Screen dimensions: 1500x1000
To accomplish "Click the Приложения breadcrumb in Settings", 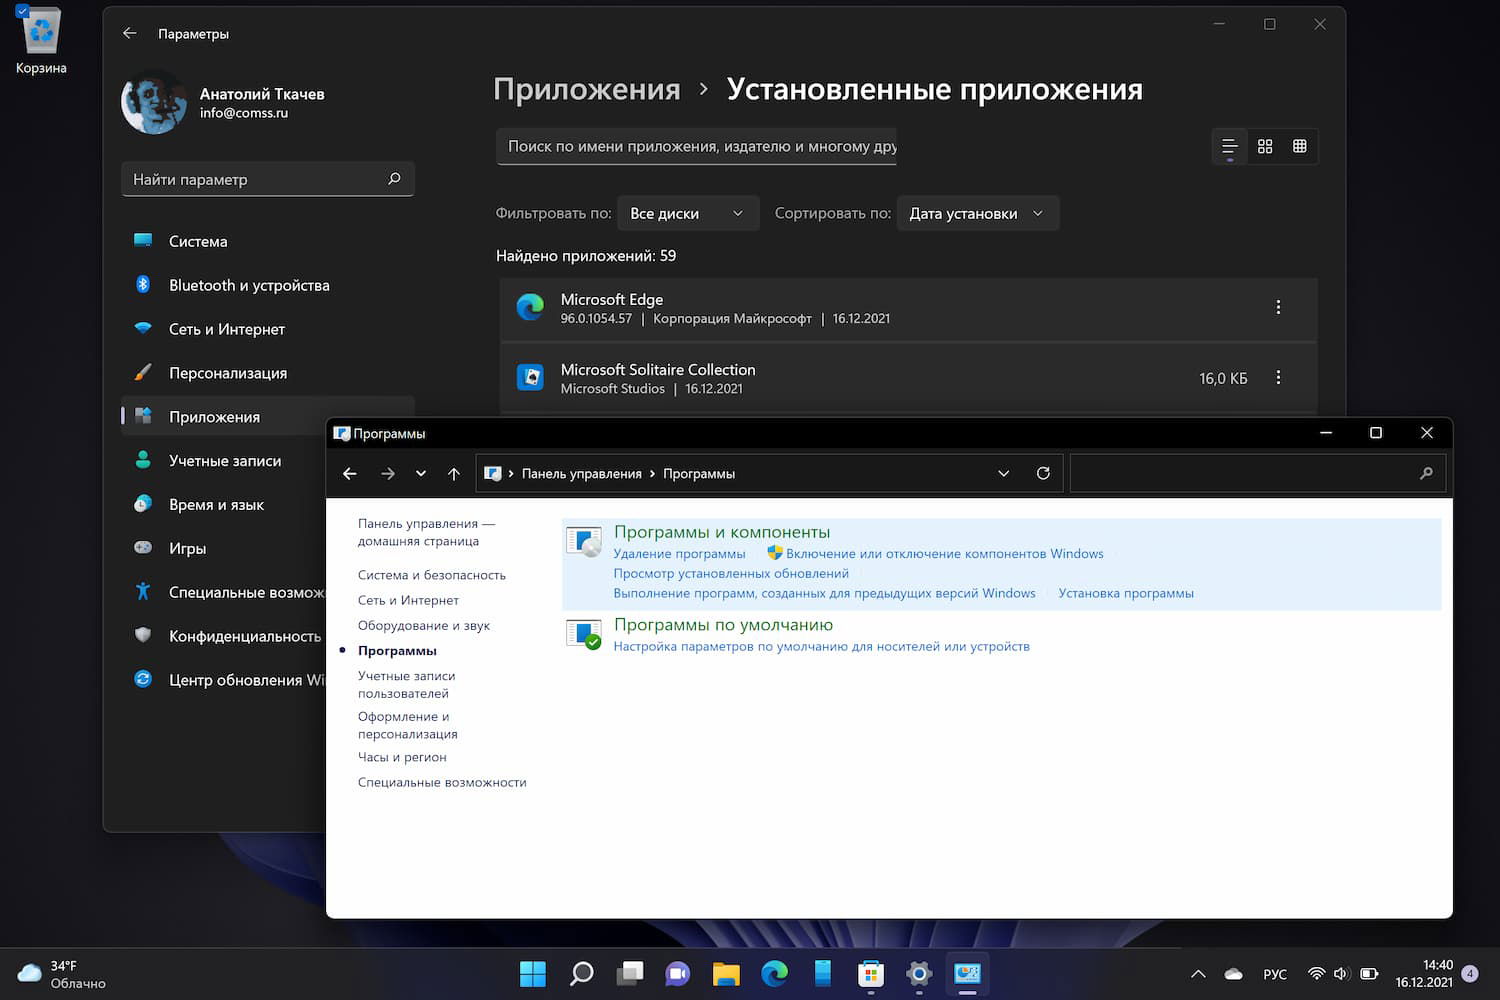I will [x=587, y=89].
